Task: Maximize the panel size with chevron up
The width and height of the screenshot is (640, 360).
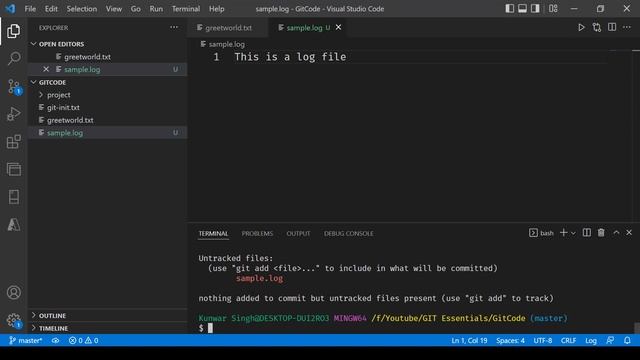Action: tap(616, 233)
